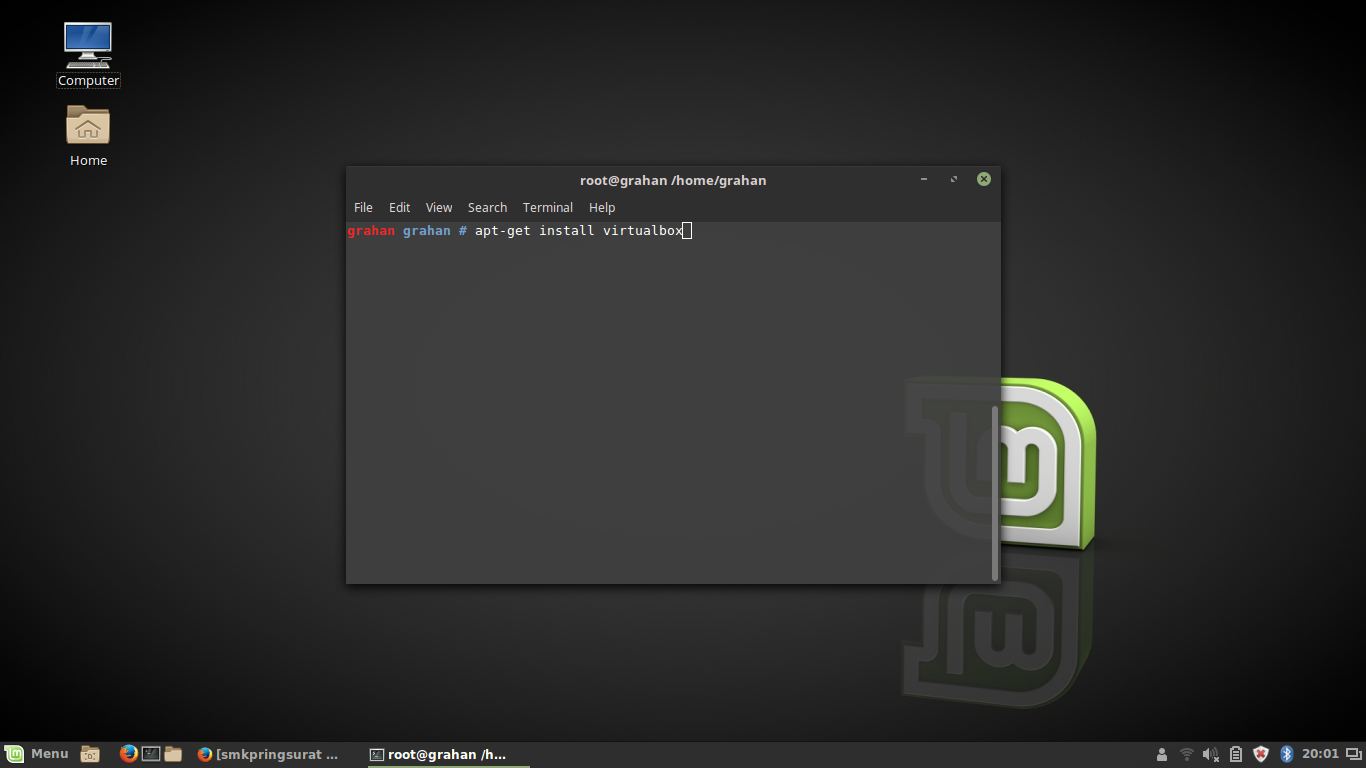Check battery status from the tray icon
Screen dimensions: 1366x768
tap(1235, 754)
